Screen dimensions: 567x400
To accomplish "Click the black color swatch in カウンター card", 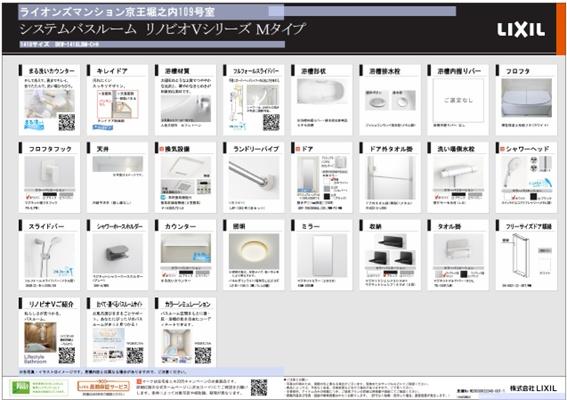I will click(186, 272).
